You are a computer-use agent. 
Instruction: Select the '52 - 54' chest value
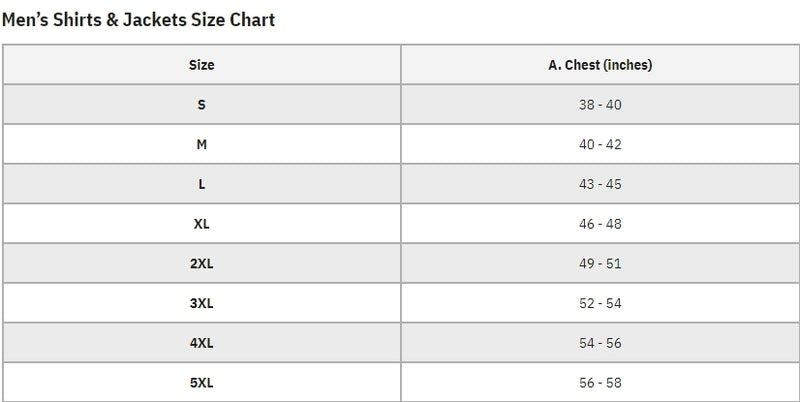[x=600, y=303]
